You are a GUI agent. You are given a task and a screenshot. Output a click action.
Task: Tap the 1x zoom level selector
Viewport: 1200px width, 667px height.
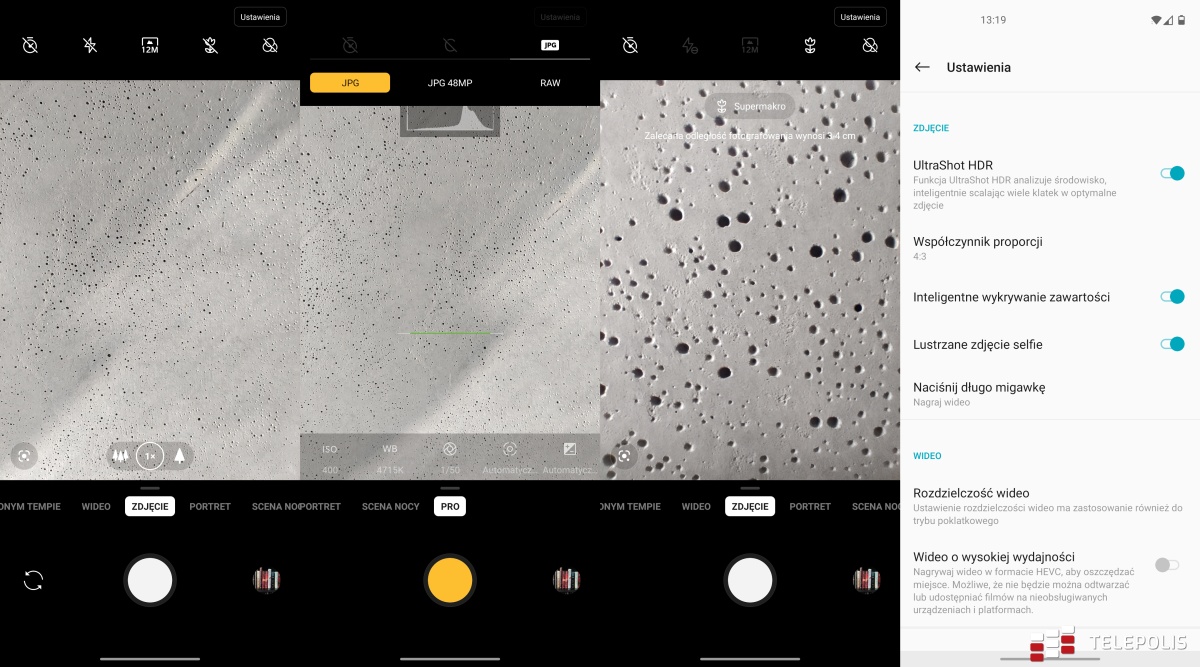pyautogui.click(x=150, y=456)
